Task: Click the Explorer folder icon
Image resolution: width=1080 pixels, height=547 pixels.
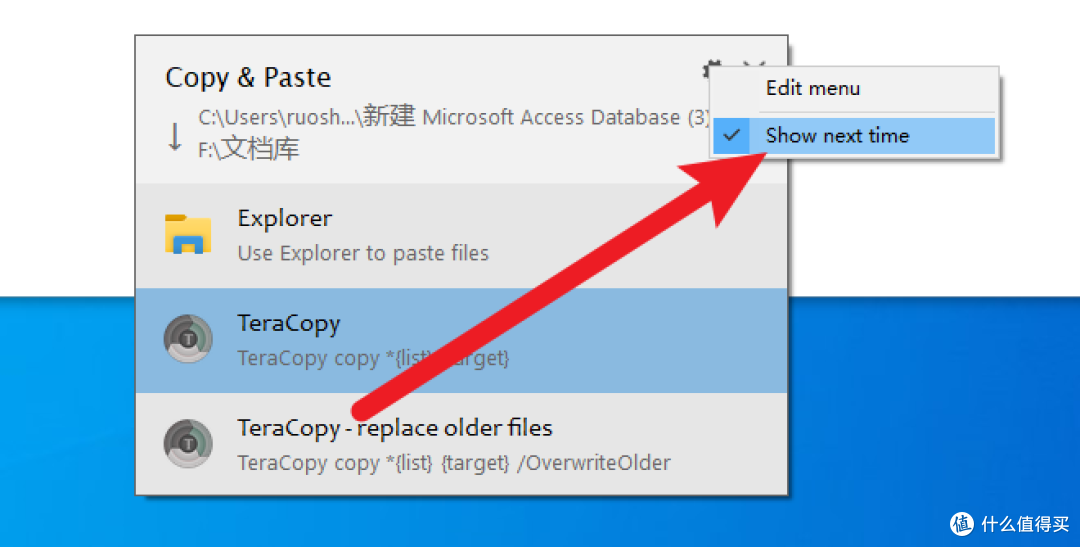Action: (x=188, y=234)
